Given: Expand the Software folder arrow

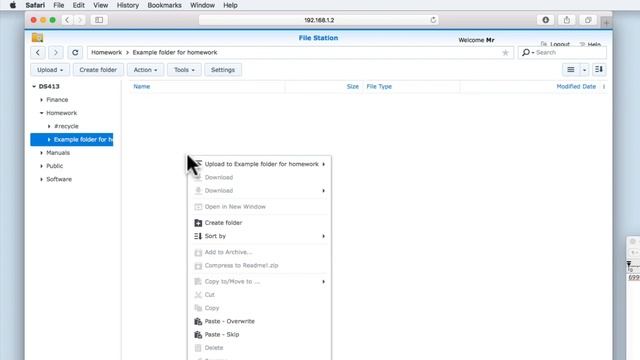Looking at the screenshot, I should (x=41, y=179).
